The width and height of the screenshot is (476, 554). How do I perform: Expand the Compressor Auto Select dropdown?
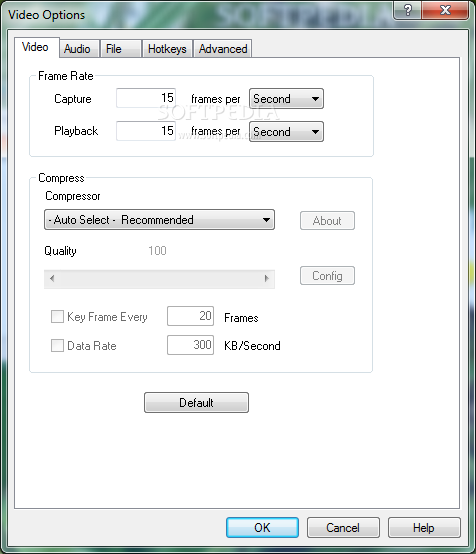click(x=159, y=220)
